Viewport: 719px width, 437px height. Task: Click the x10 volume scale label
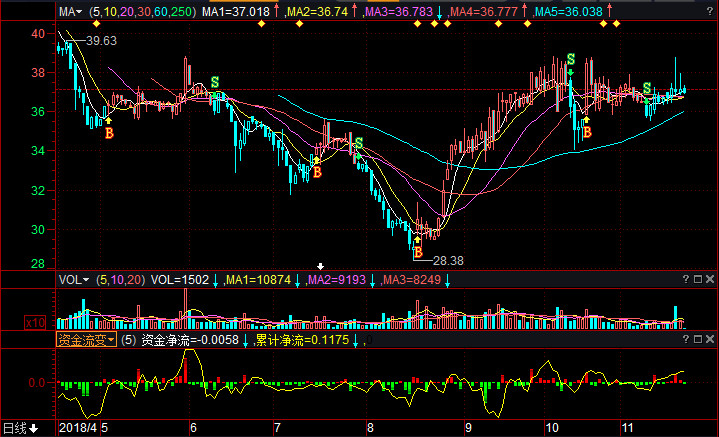[x=35, y=323]
